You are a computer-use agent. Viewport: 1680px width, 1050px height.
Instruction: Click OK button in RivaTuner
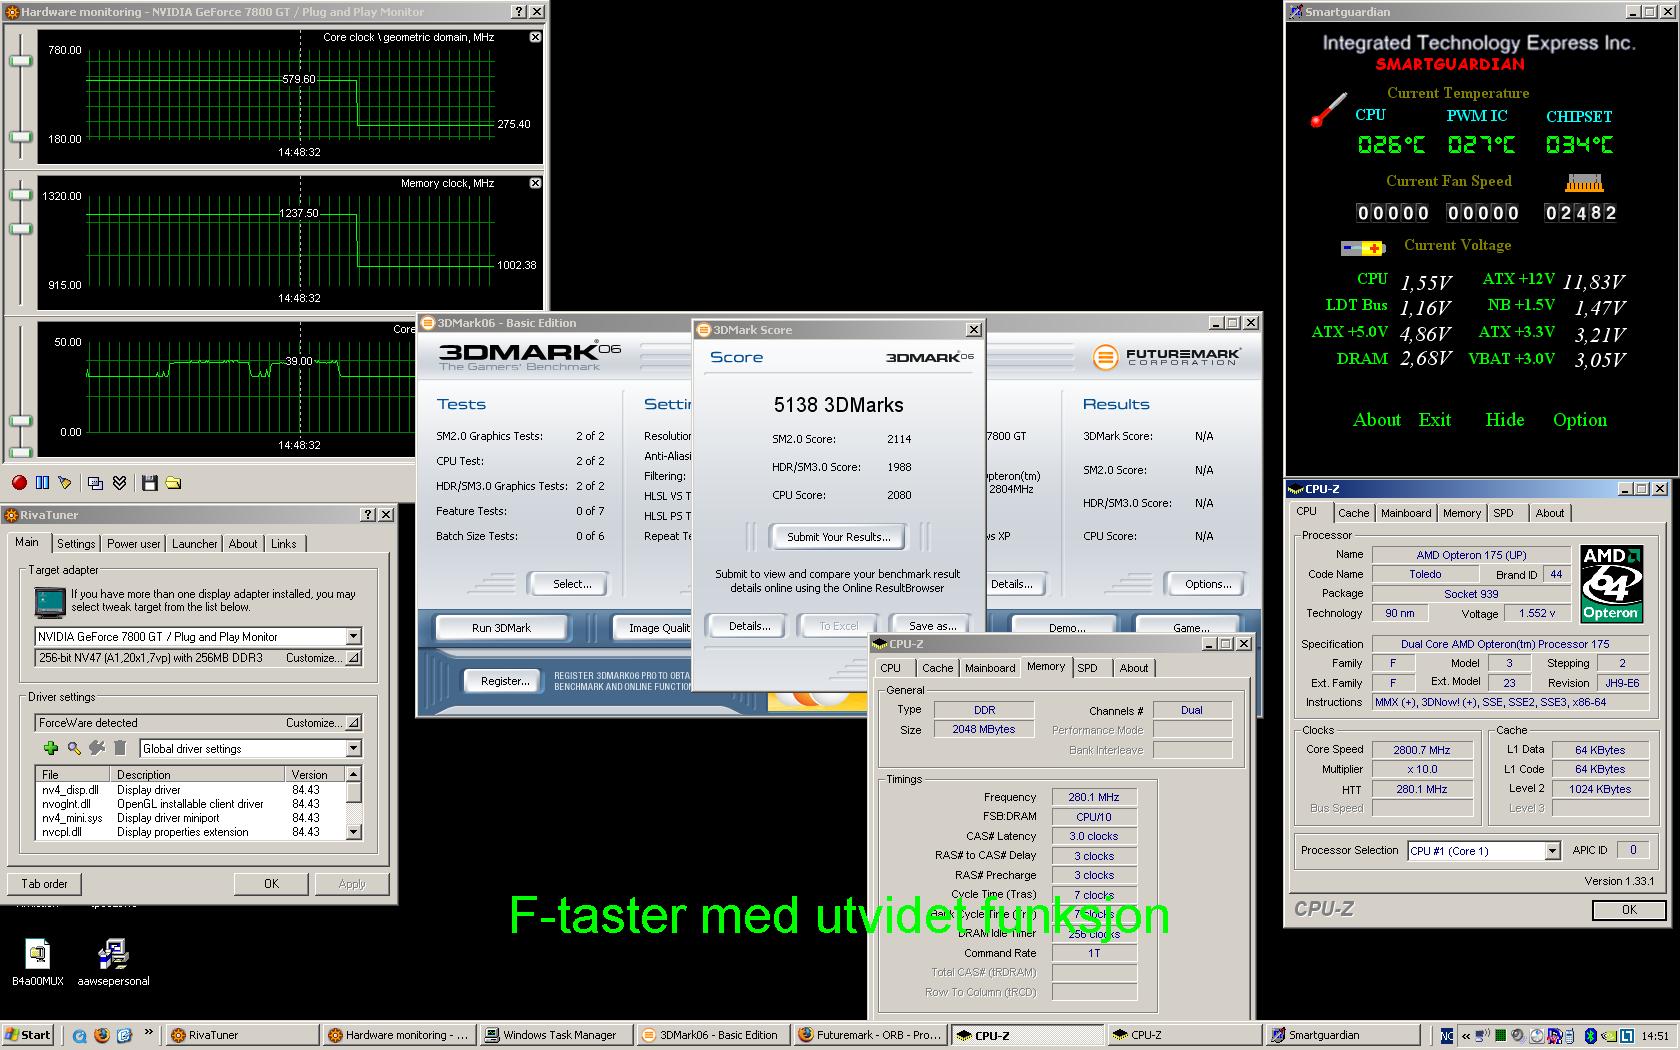coord(271,884)
